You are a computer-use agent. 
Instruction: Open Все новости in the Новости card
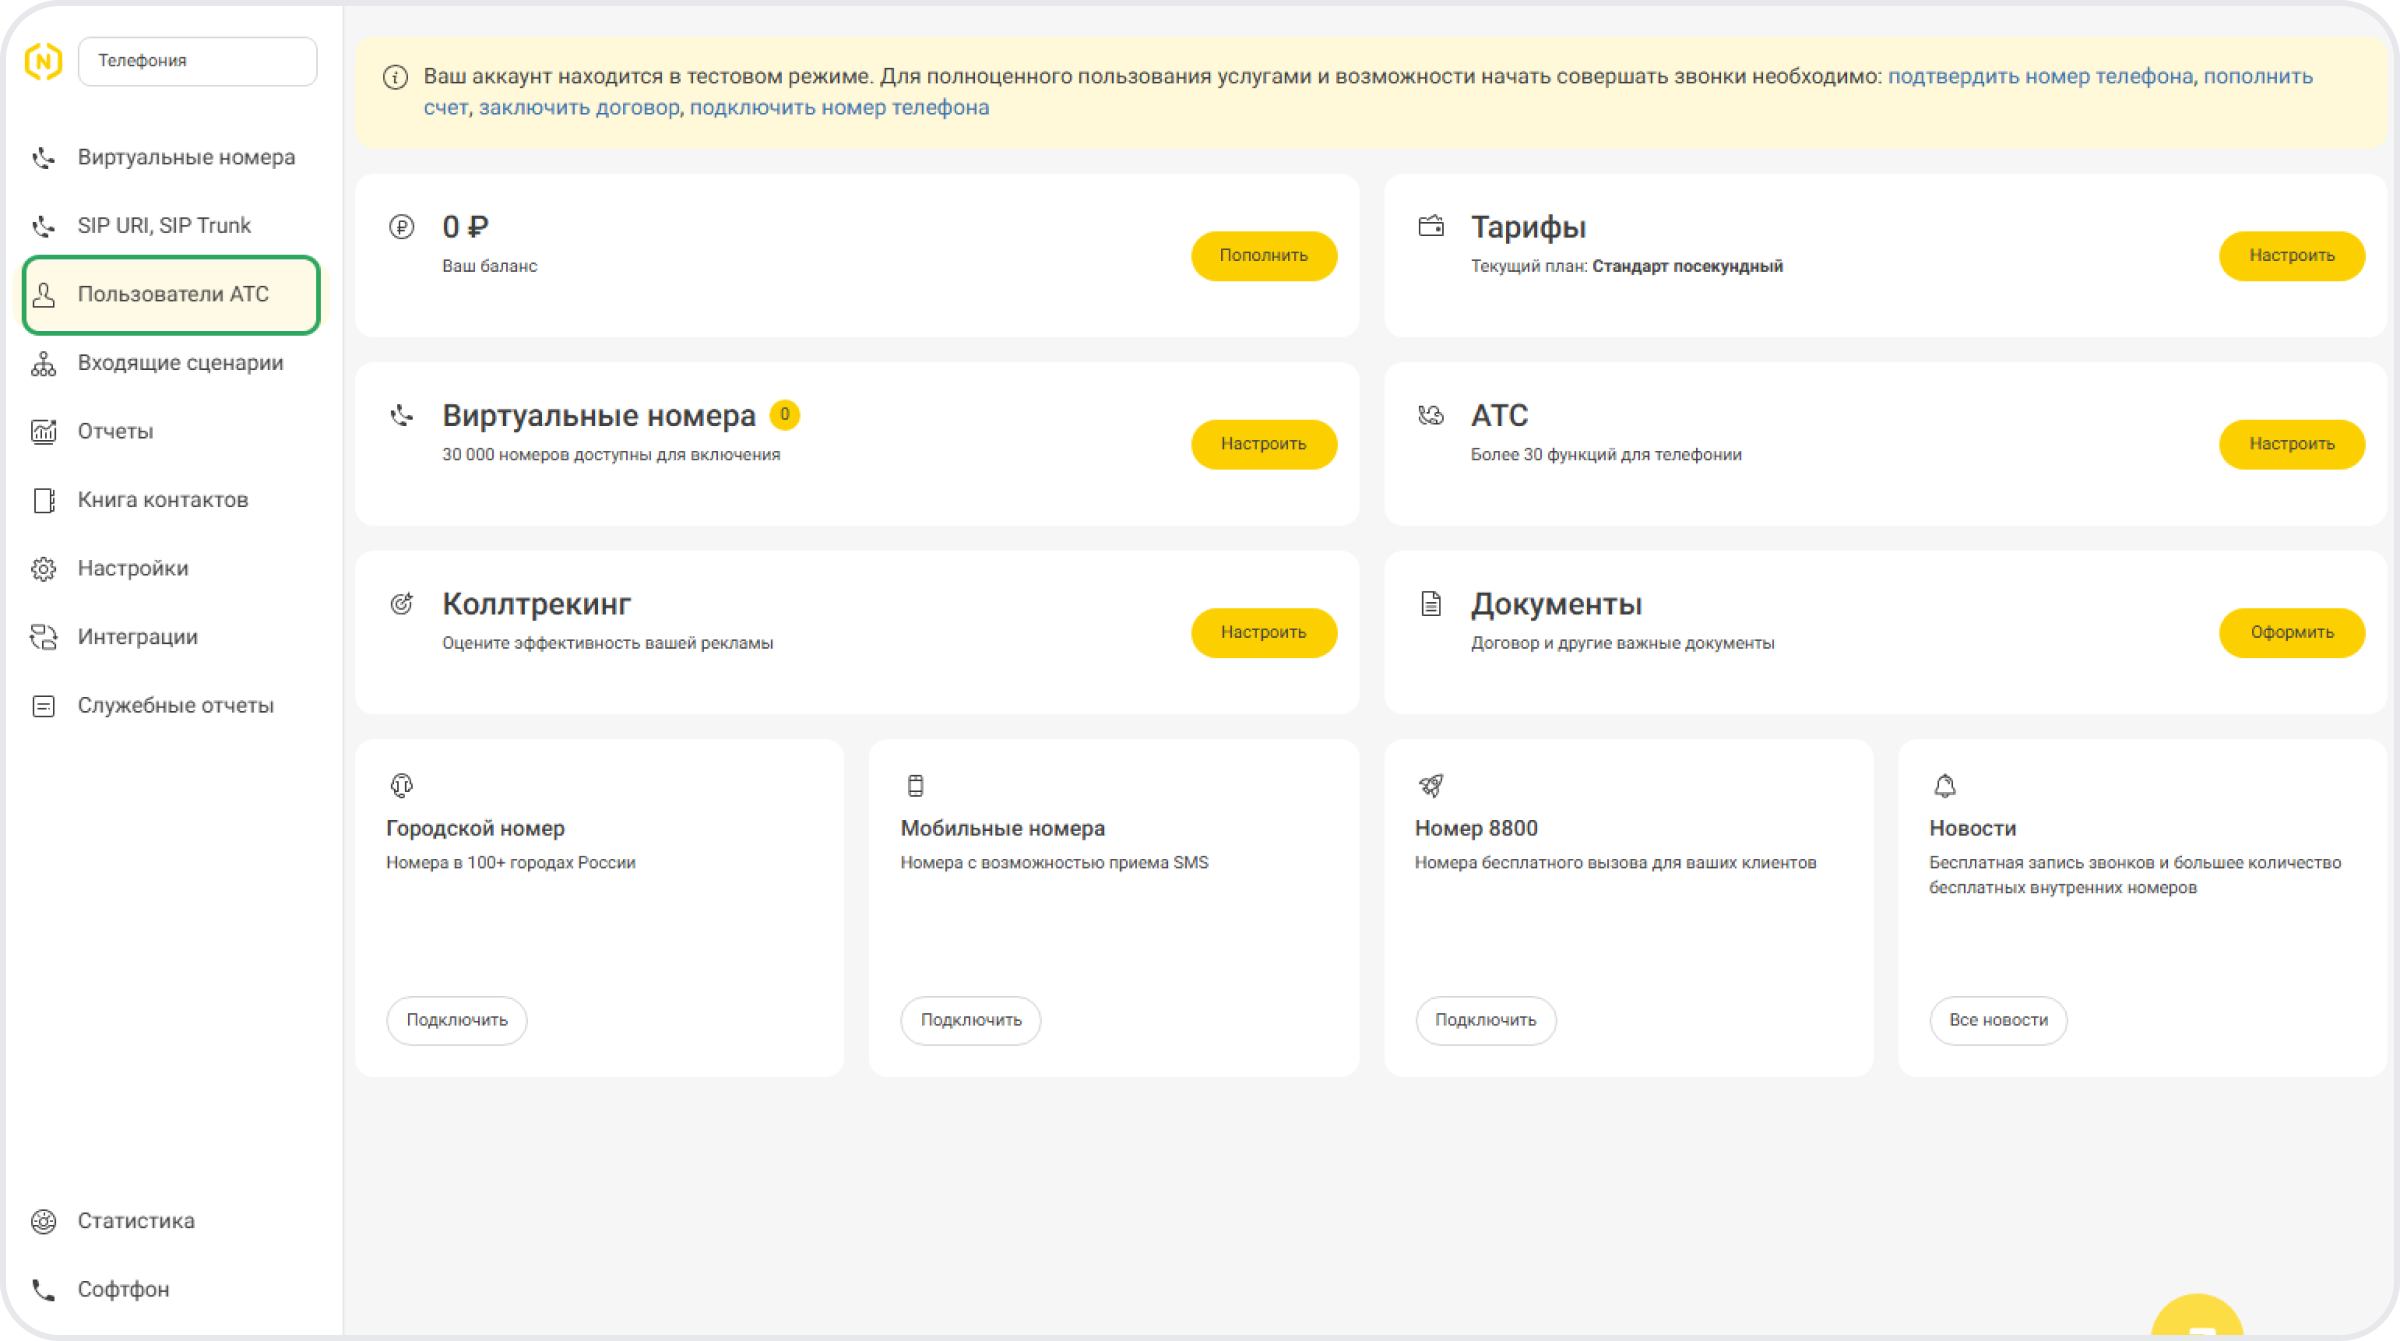(1997, 1020)
